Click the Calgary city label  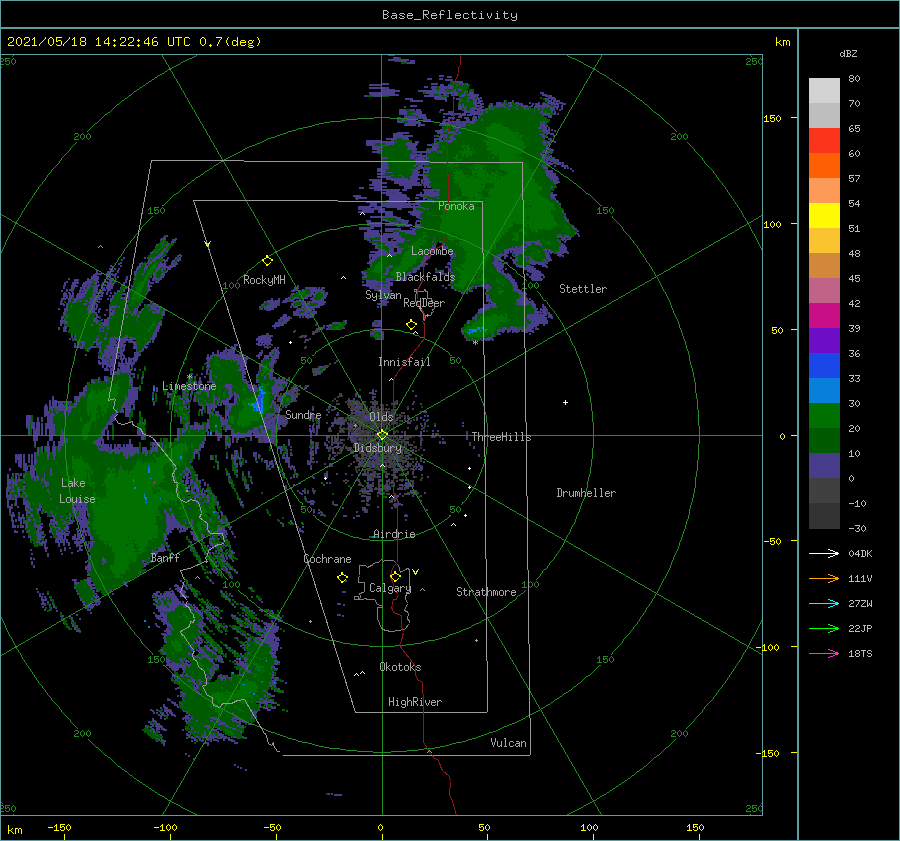pyautogui.click(x=390, y=588)
